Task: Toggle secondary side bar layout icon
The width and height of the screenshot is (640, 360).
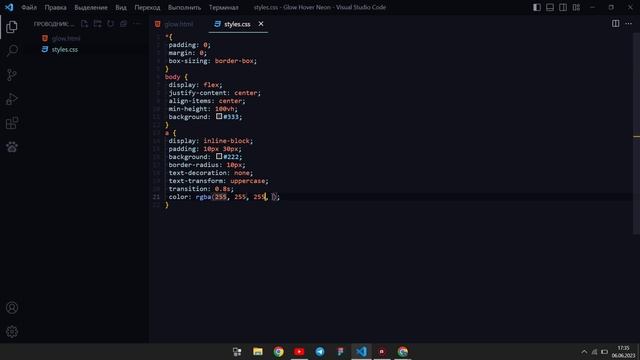Action: [x=563, y=7]
